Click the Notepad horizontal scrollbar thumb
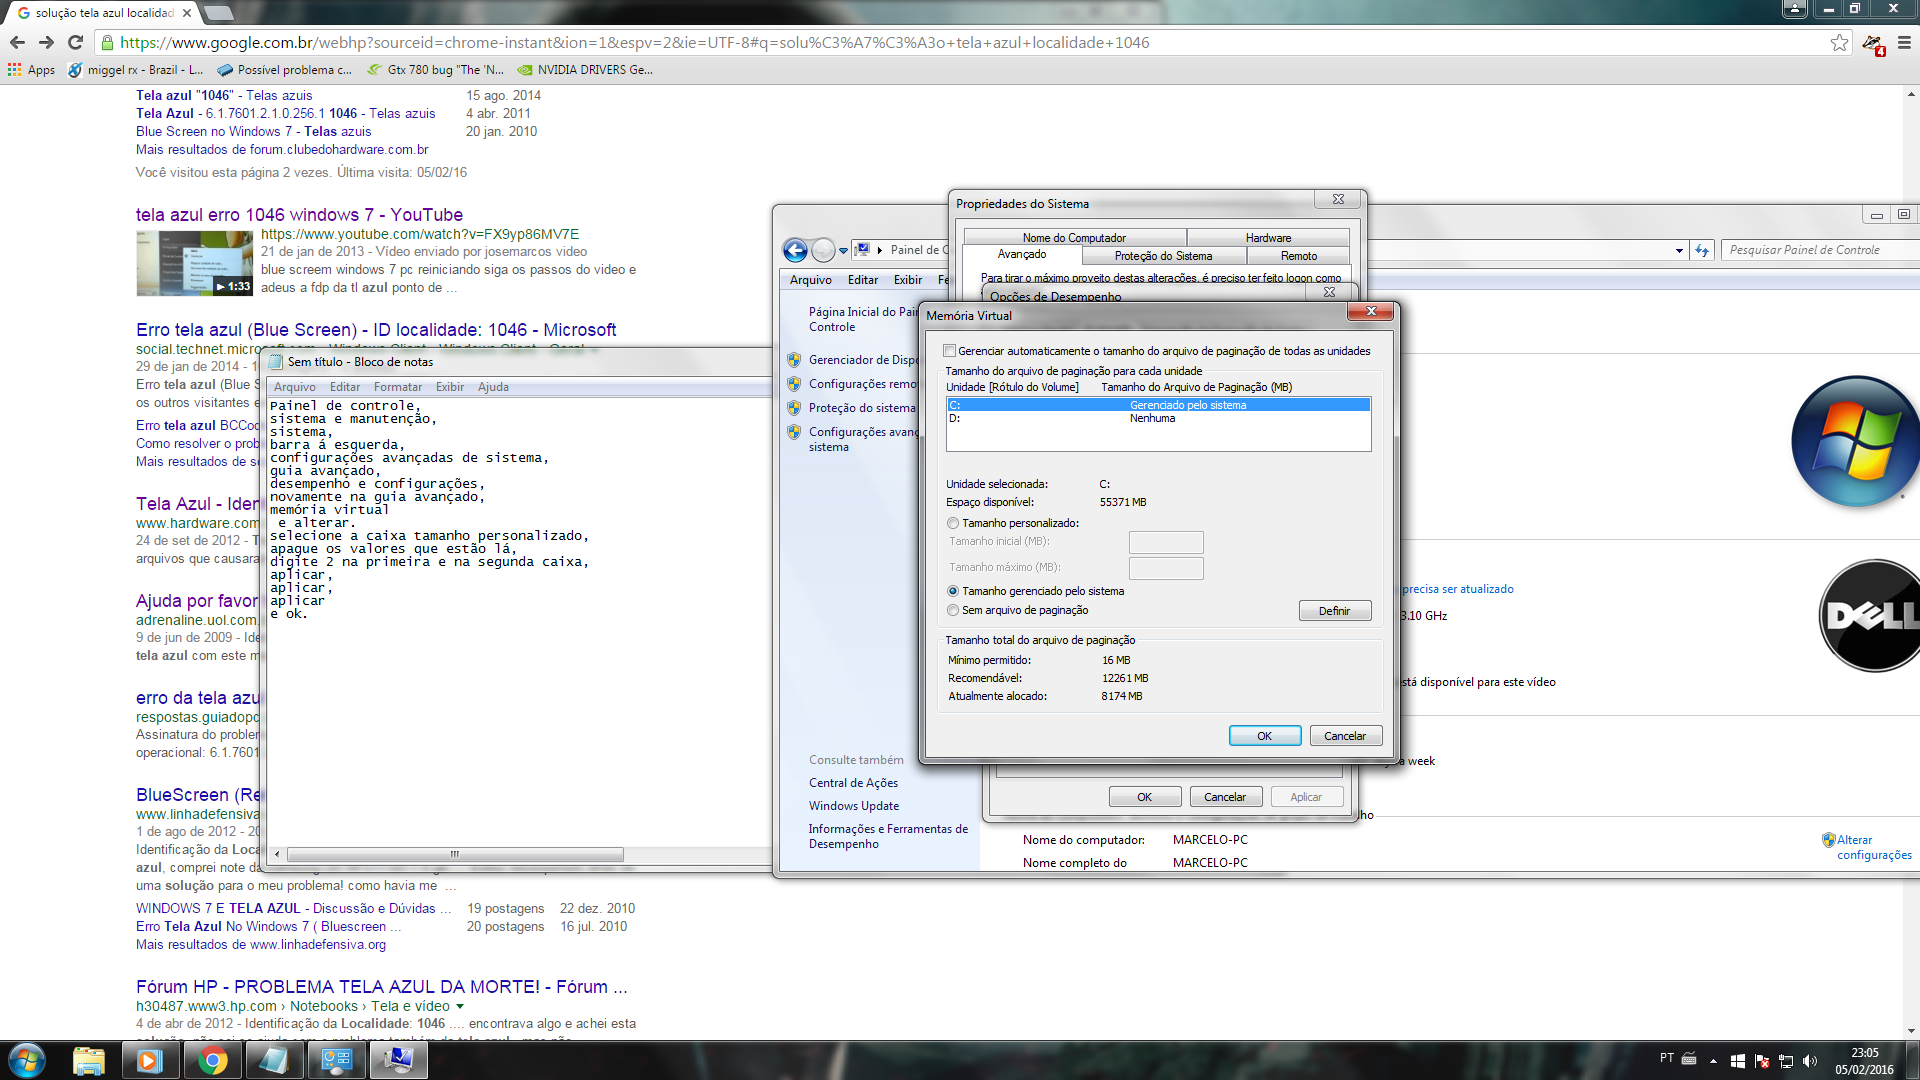 [x=455, y=855]
